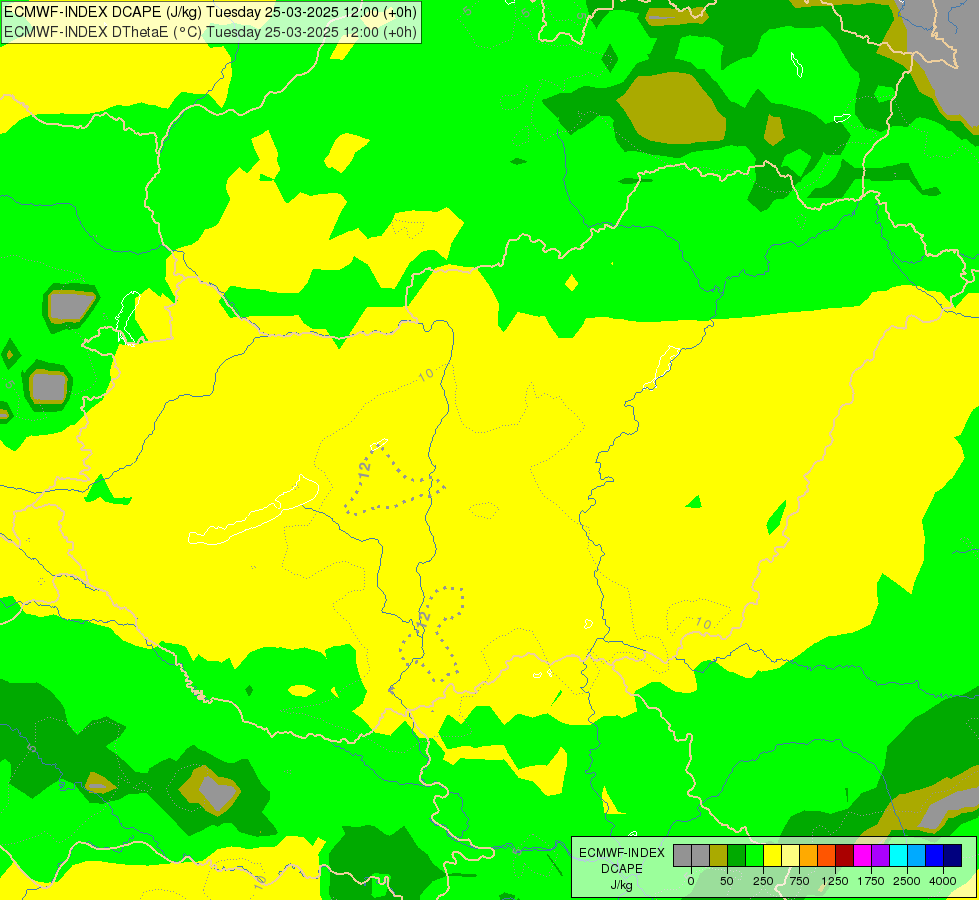The height and width of the screenshot is (900, 979).
Task: Pick the bright yellow legend swatch
Action: (x=772, y=855)
